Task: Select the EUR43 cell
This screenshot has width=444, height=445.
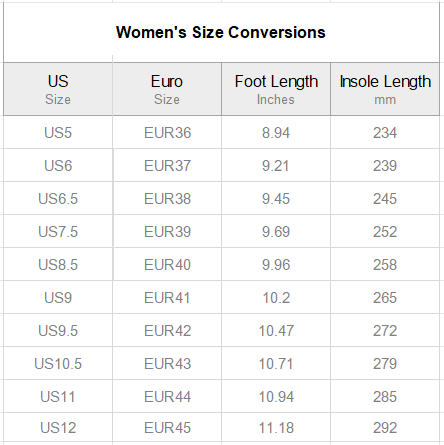Action: pyautogui.click(x=167, y=364)
